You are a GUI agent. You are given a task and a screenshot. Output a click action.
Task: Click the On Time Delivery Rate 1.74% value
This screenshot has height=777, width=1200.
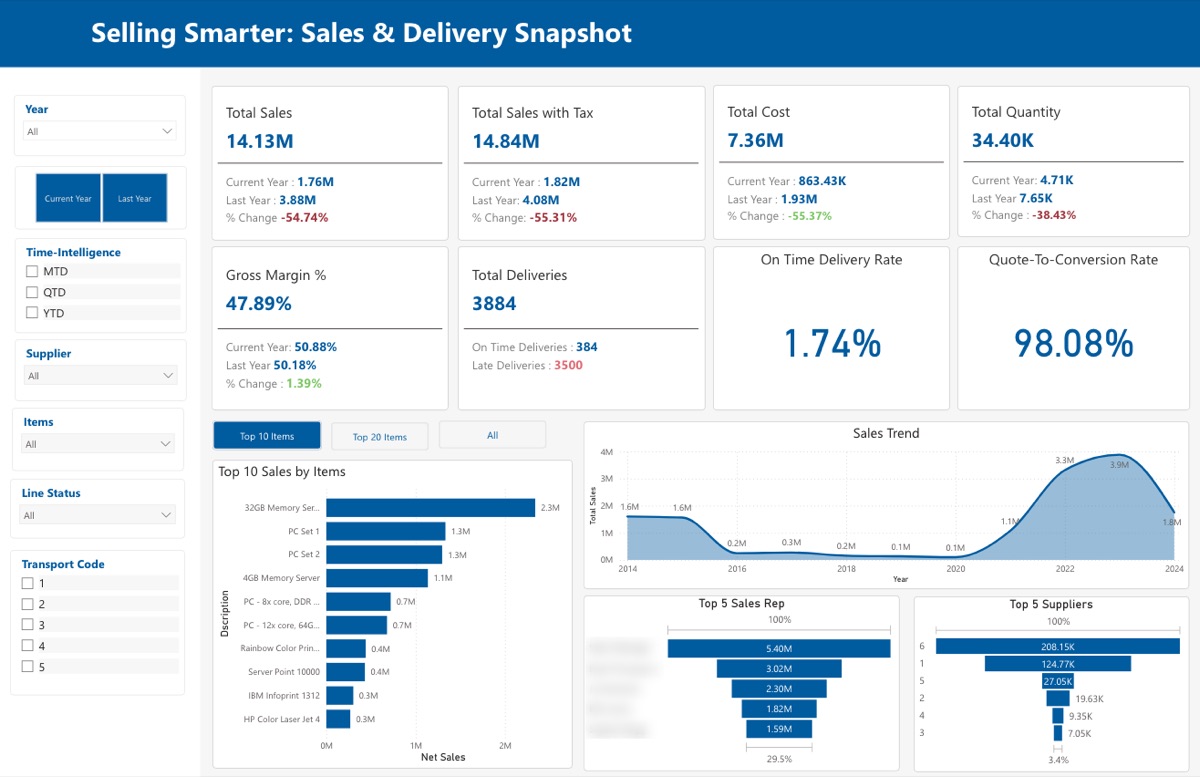[832, 343]
